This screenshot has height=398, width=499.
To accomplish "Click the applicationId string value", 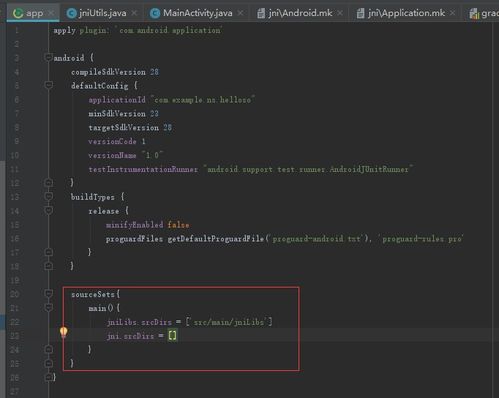I will (x=203, y=100).
